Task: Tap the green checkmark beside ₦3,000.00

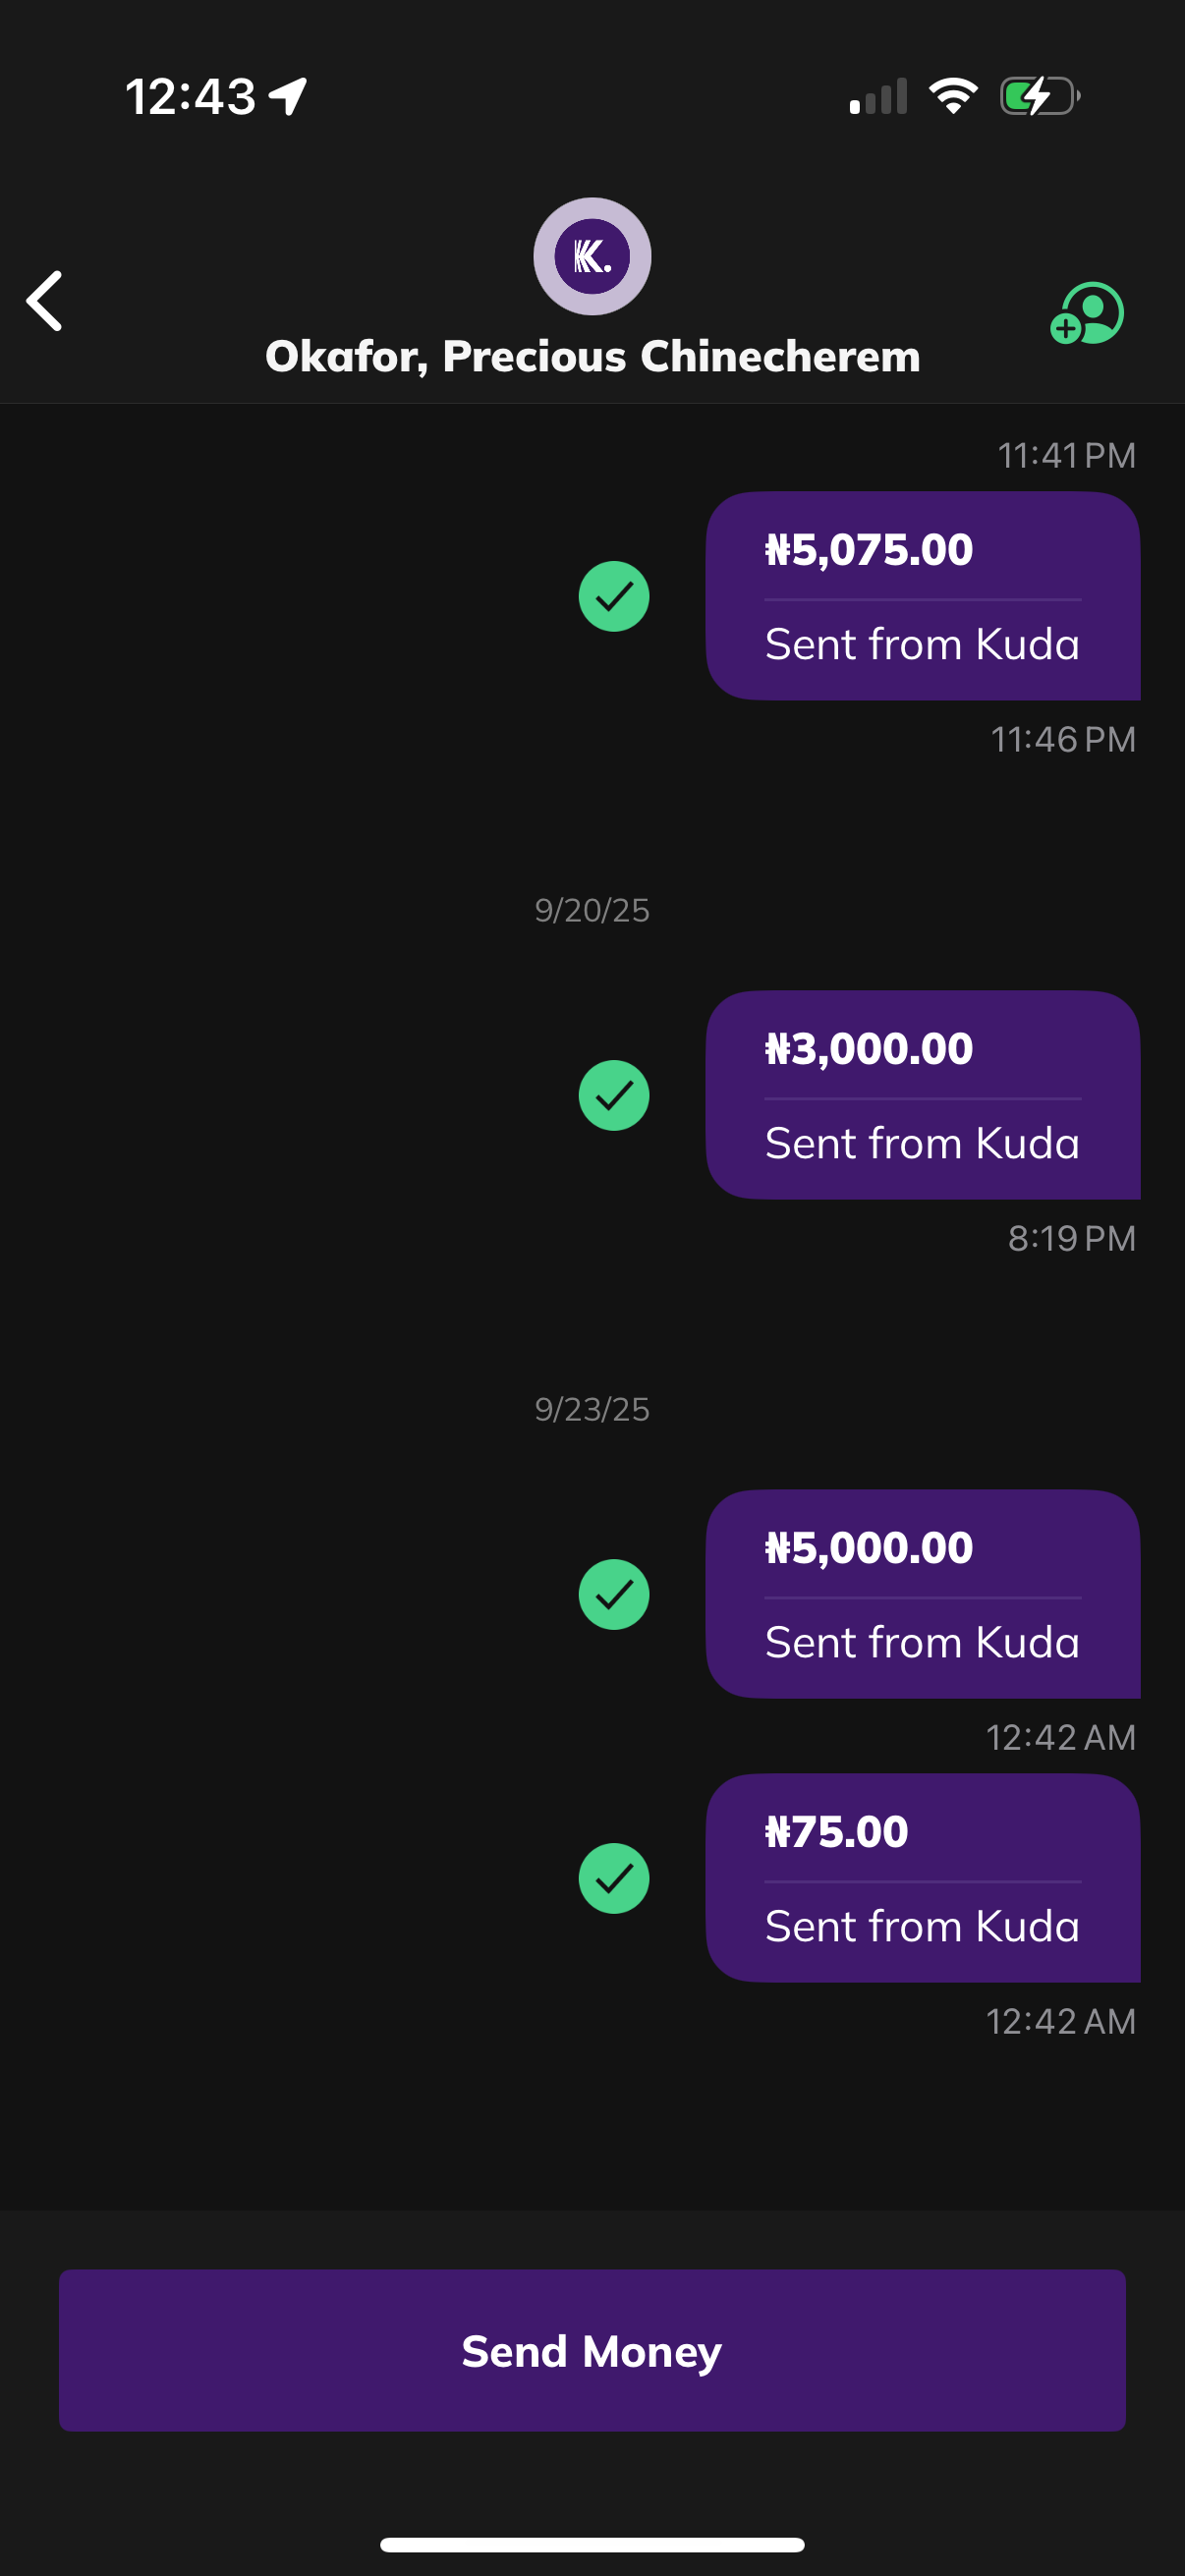Action: pos(614,1095)
